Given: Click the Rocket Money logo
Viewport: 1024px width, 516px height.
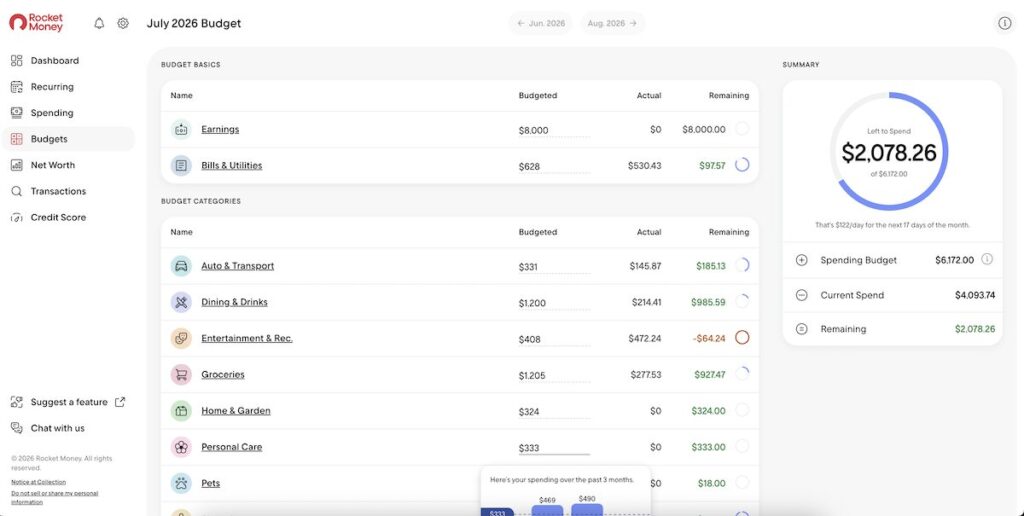Looking at the screenshot, I should click(36, 23).
